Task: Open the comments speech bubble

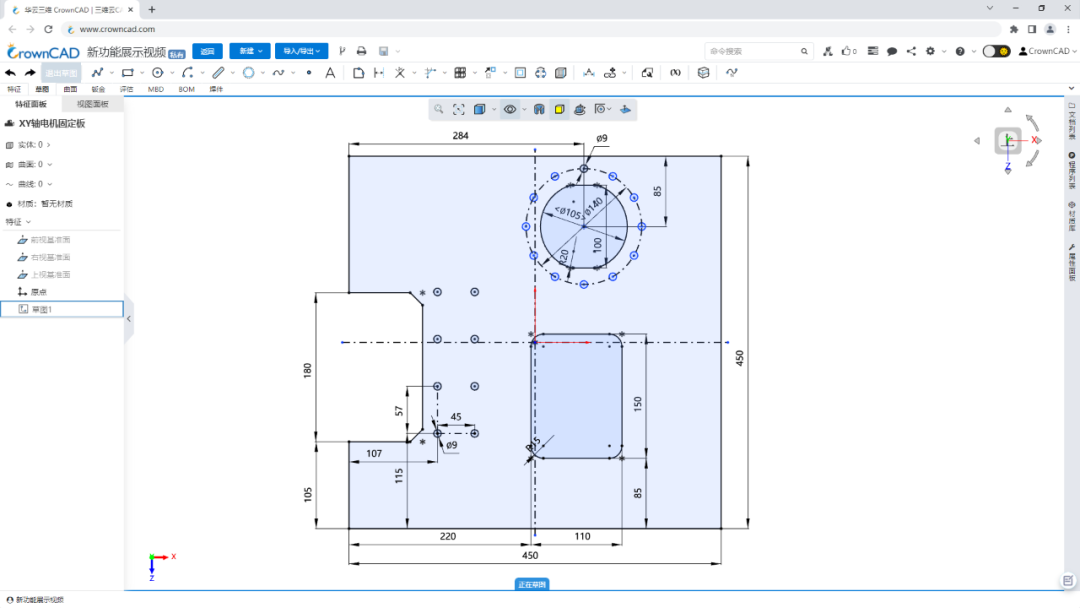Action: pos(892,51)
